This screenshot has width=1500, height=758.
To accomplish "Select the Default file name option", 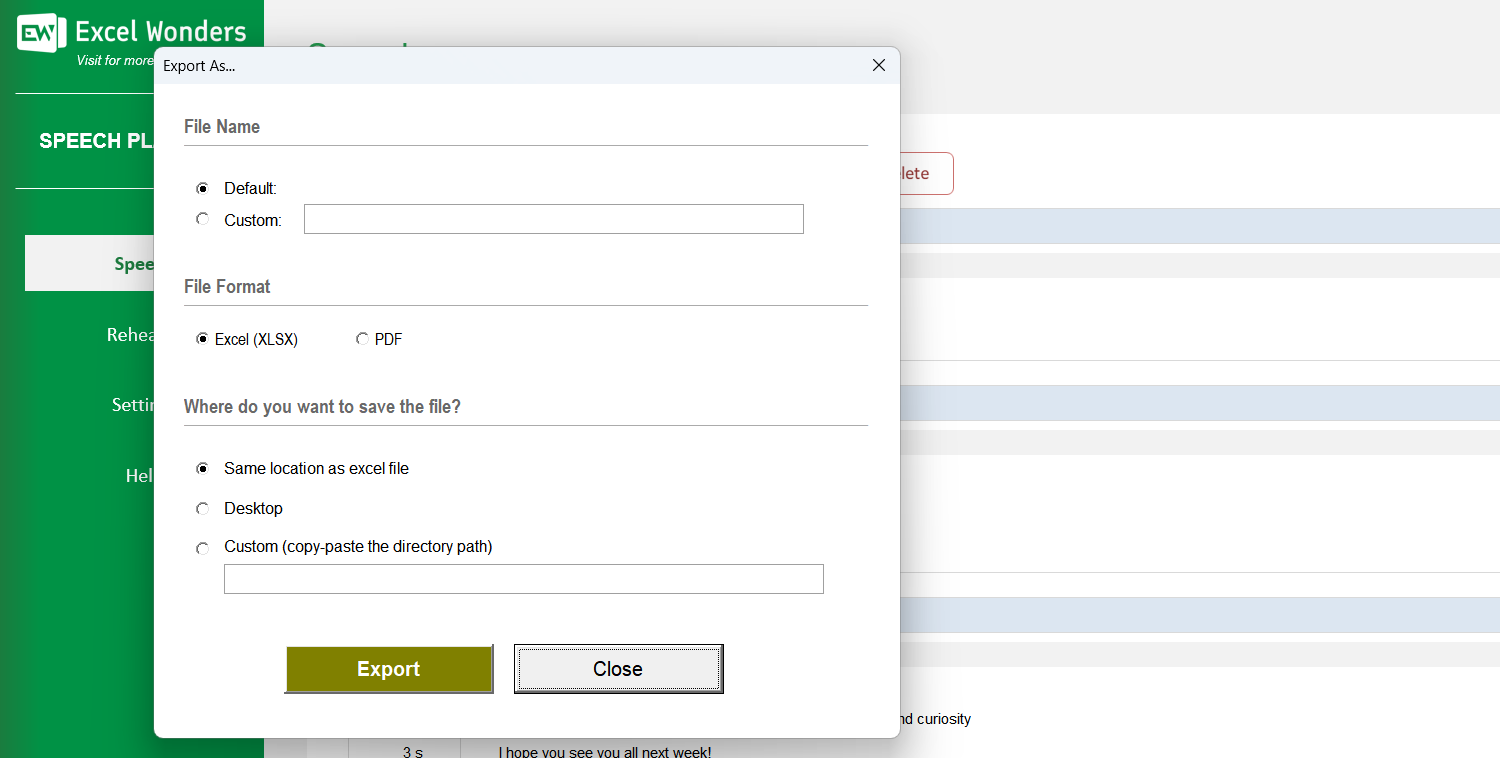I will pyautogui.click(x=203, y=188).
